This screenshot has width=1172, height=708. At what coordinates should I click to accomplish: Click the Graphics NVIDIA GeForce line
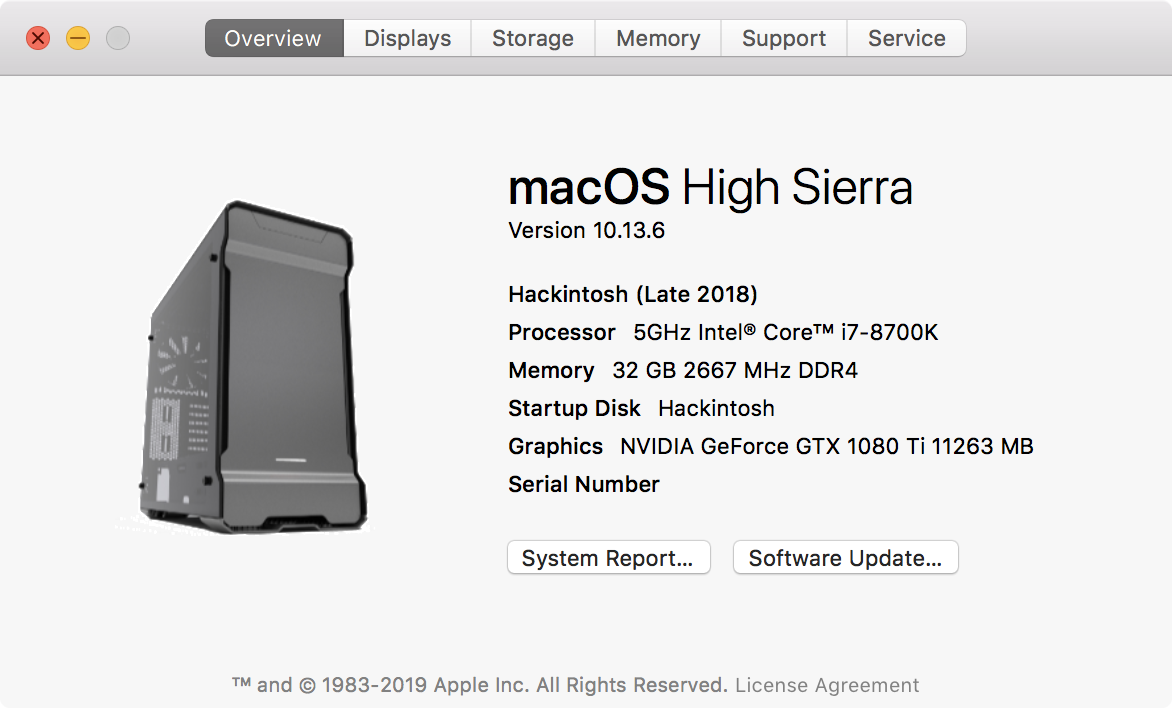pos(771,446)
